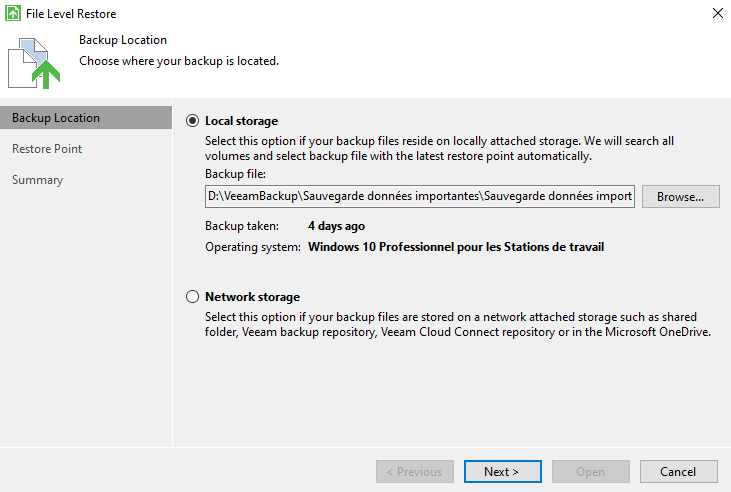Click the 'Backup taken:' label

[x=242, y=226]
